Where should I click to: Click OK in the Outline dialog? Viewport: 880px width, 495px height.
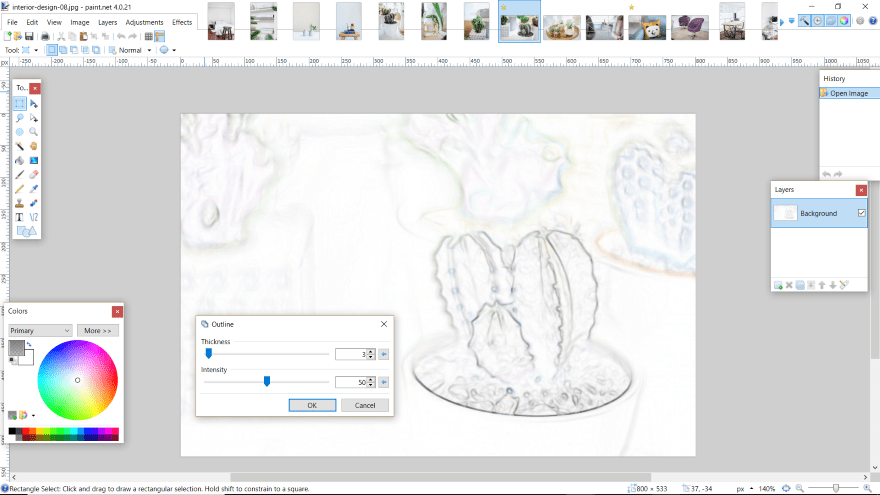[x=312, y=405]
